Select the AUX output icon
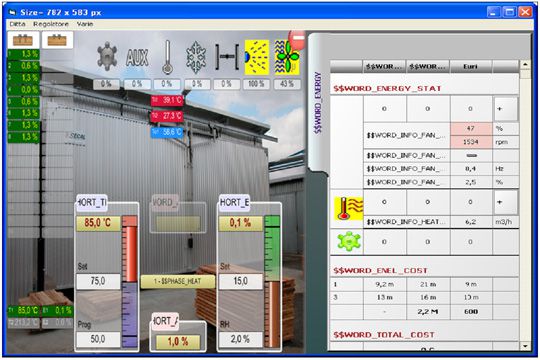The height and width of the screenshot is (360, 540). pos(137,57)
